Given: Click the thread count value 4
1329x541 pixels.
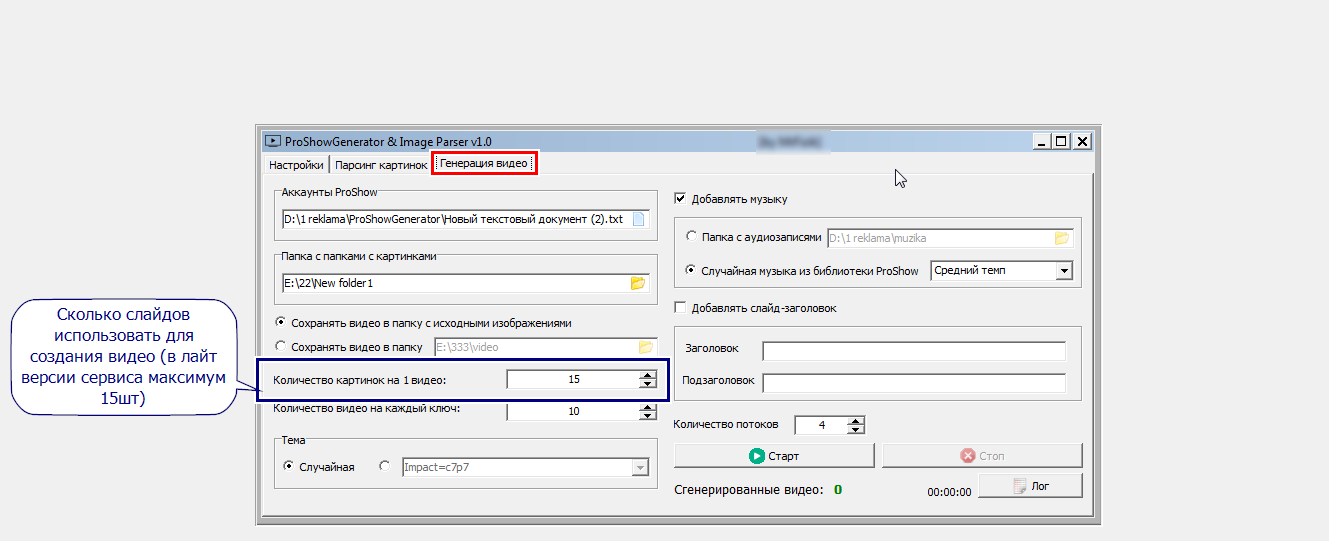Looking at the screenshot, I should point(821,425).
